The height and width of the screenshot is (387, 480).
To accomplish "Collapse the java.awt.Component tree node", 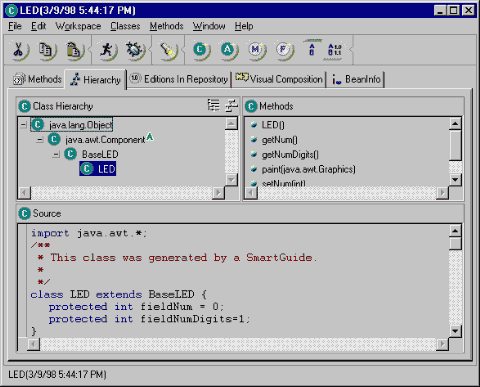I will tap(40, 140).
